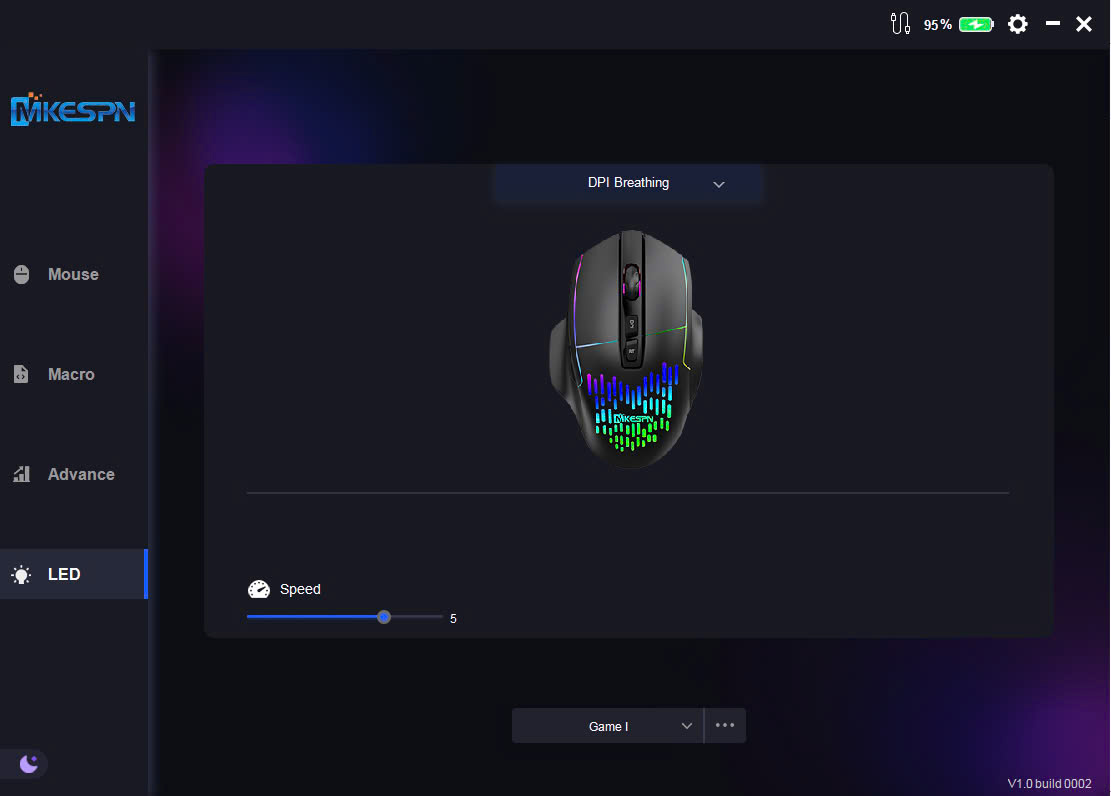Open the DPI Breathing effect dropdown

[628, 184]
